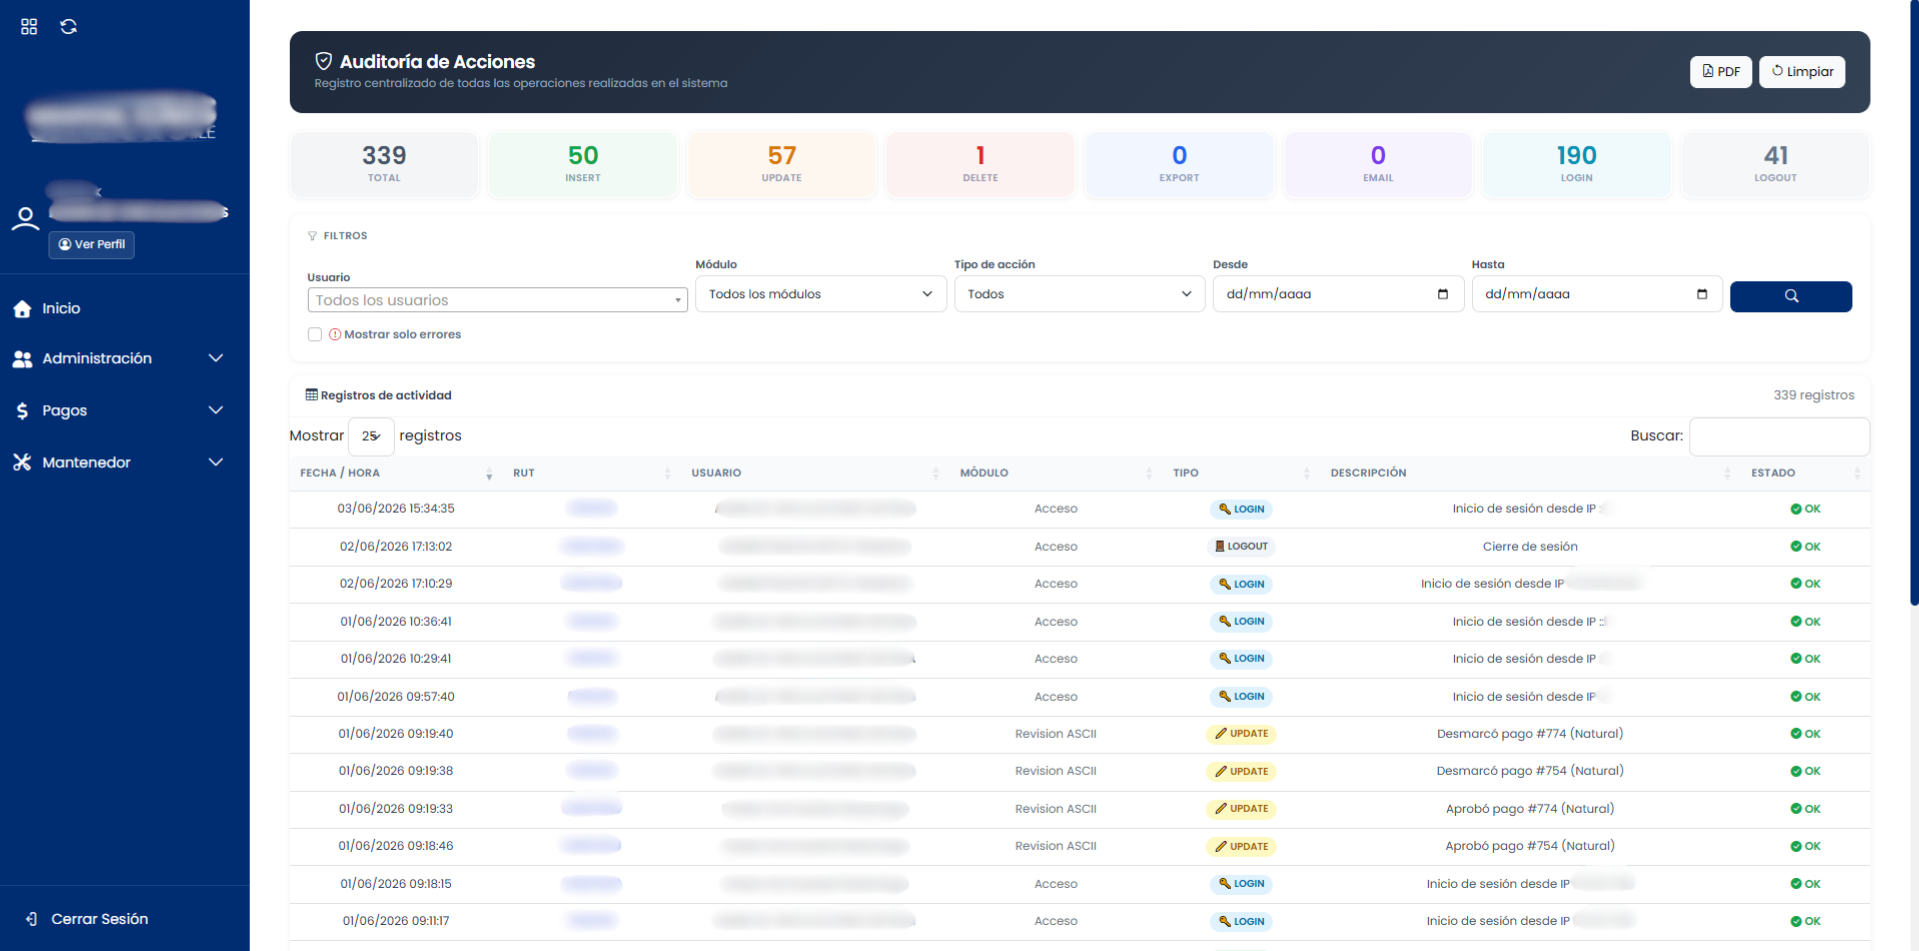1919x951 pixels.
Task: Sort by Usuario column
Action: 816,473
